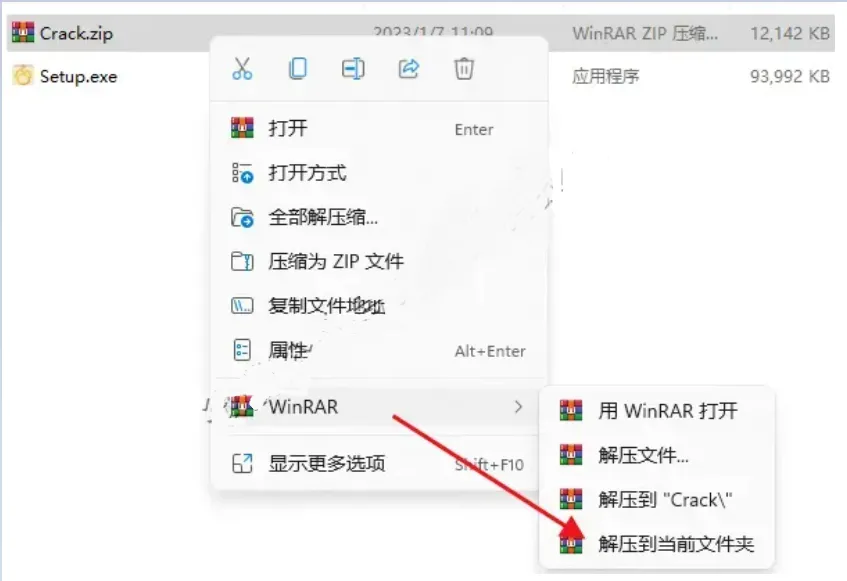
Task: Click the Rename icon in context menu
Action: [x=353, y=69]
